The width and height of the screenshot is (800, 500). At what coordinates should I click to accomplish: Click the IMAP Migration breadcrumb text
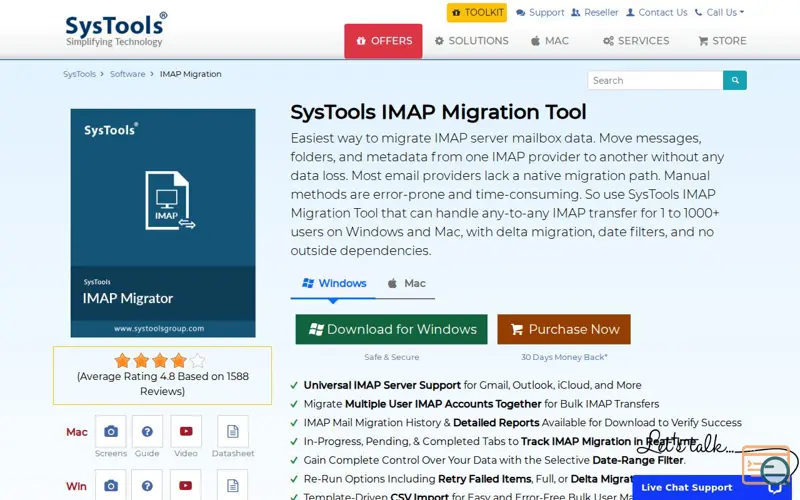(x=190, y=74)
